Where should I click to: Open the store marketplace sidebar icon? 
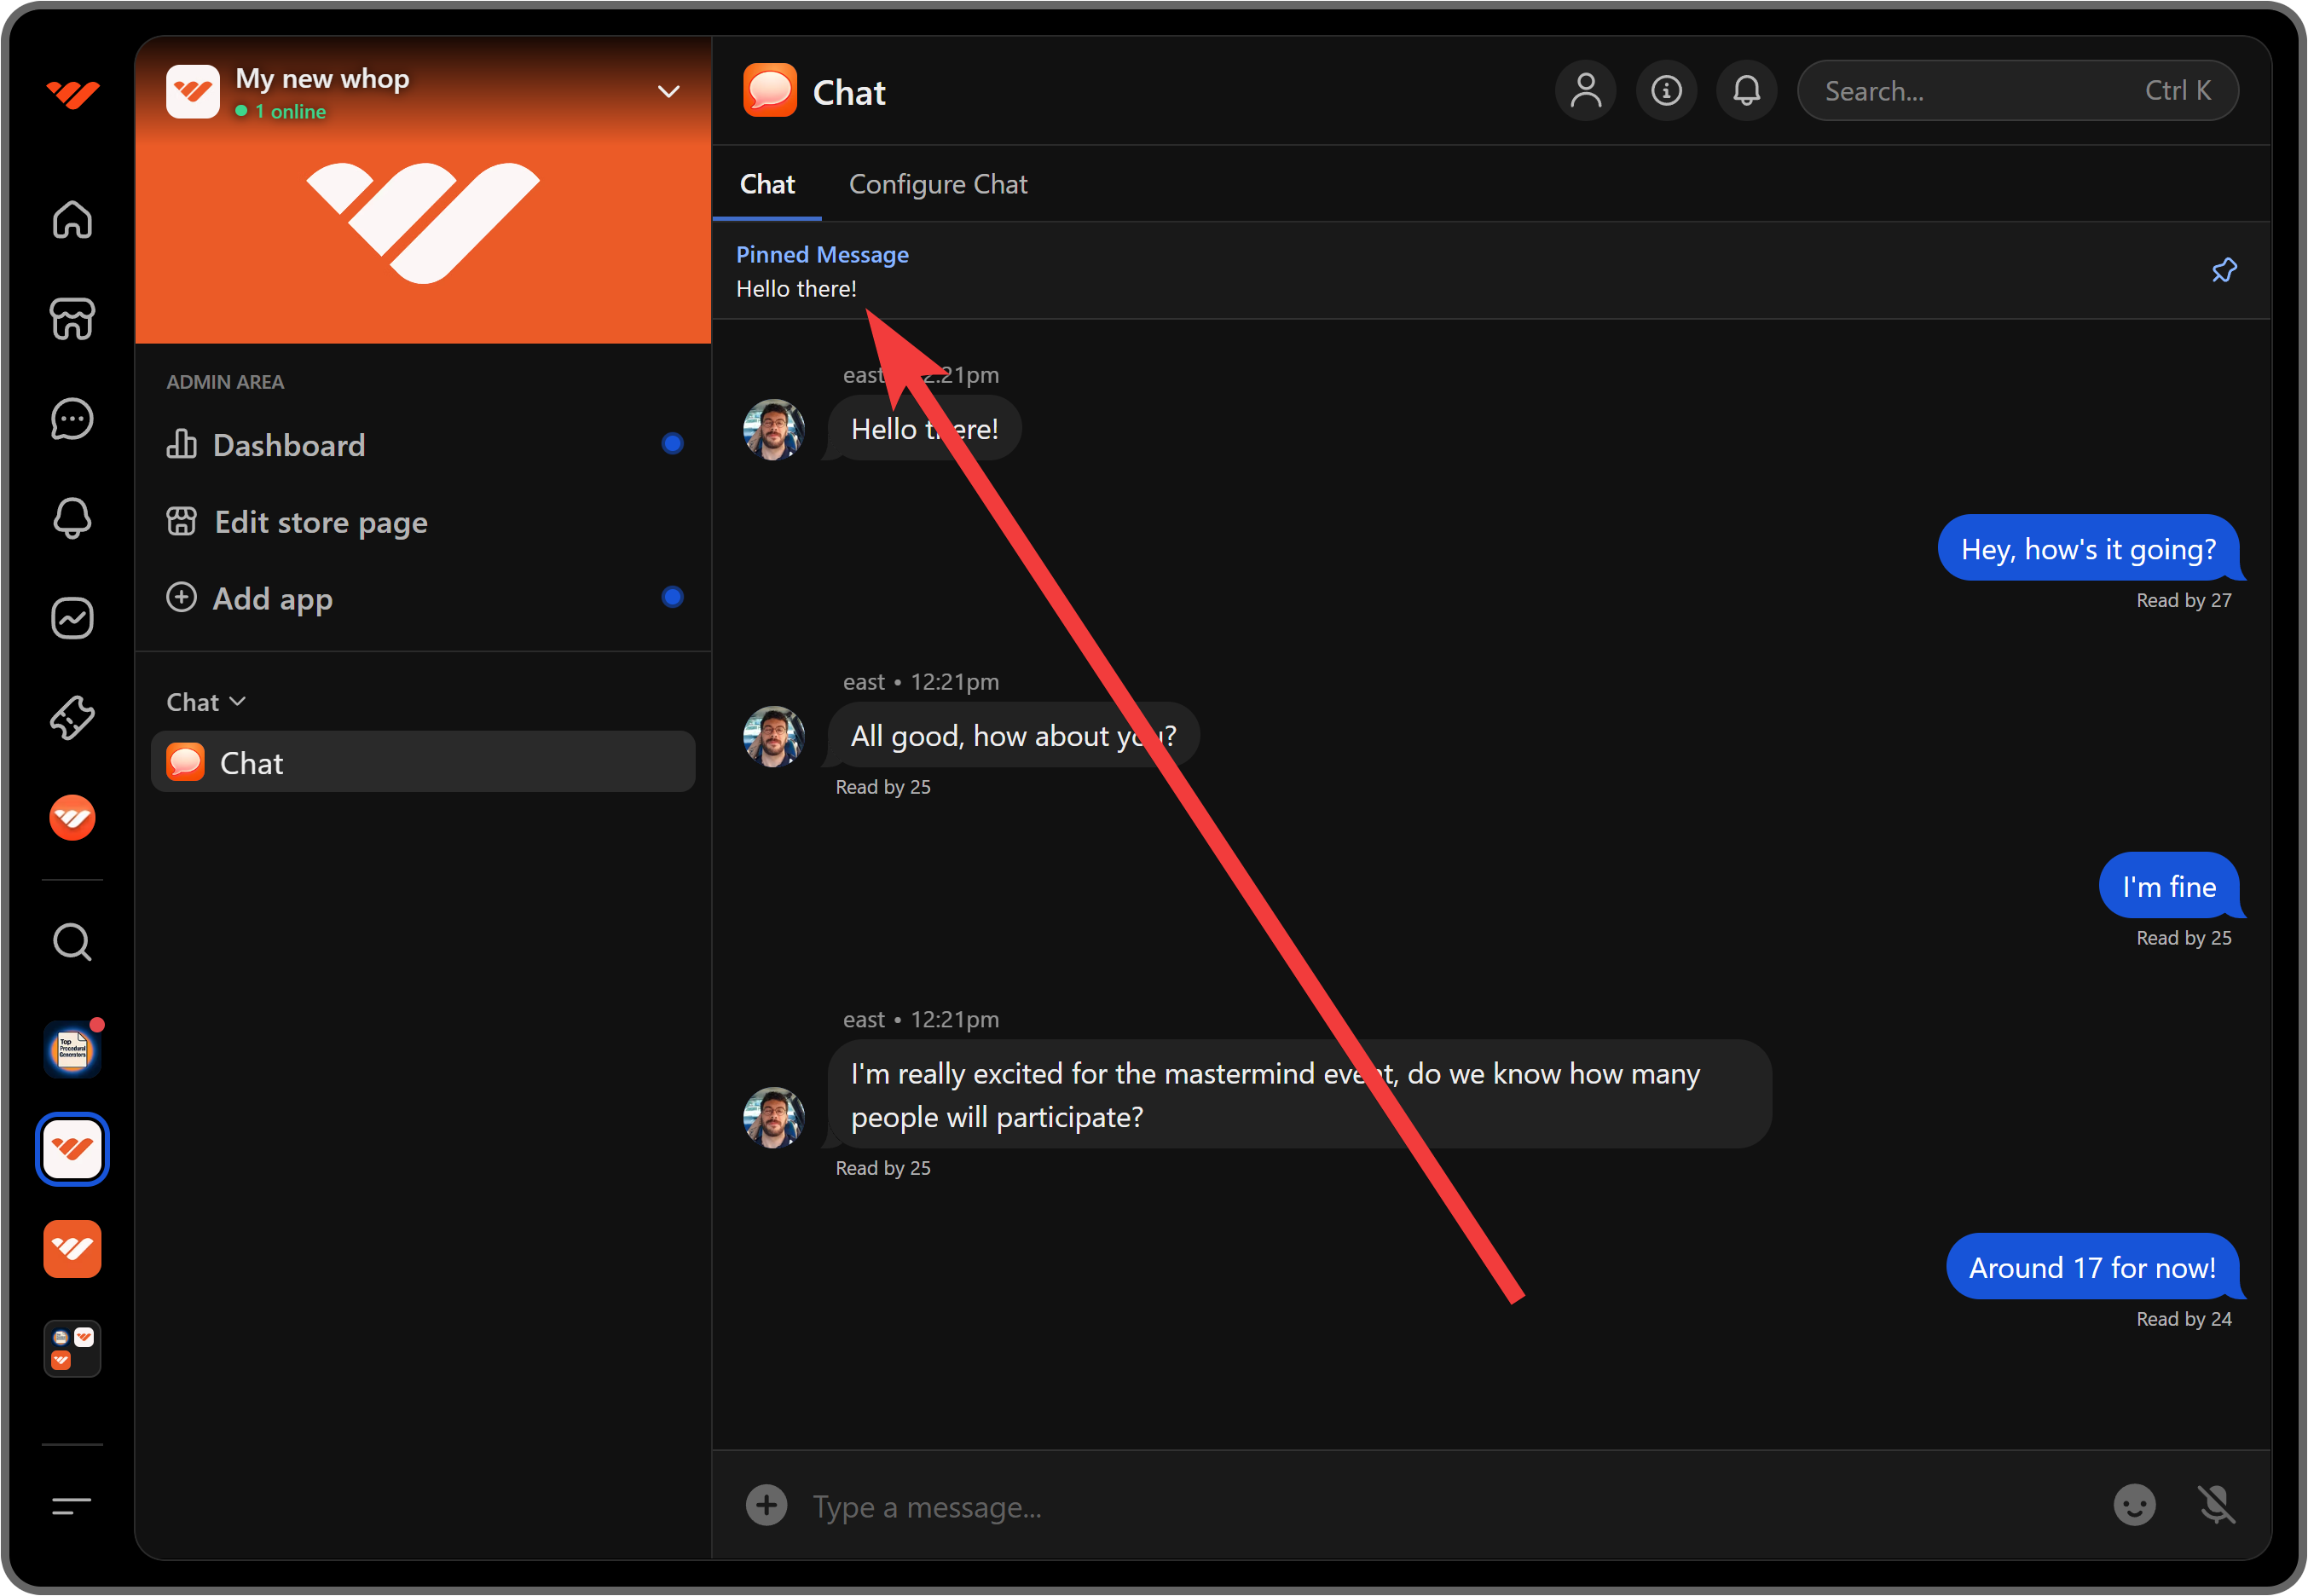pyautogui.click(x=72, y=319)
